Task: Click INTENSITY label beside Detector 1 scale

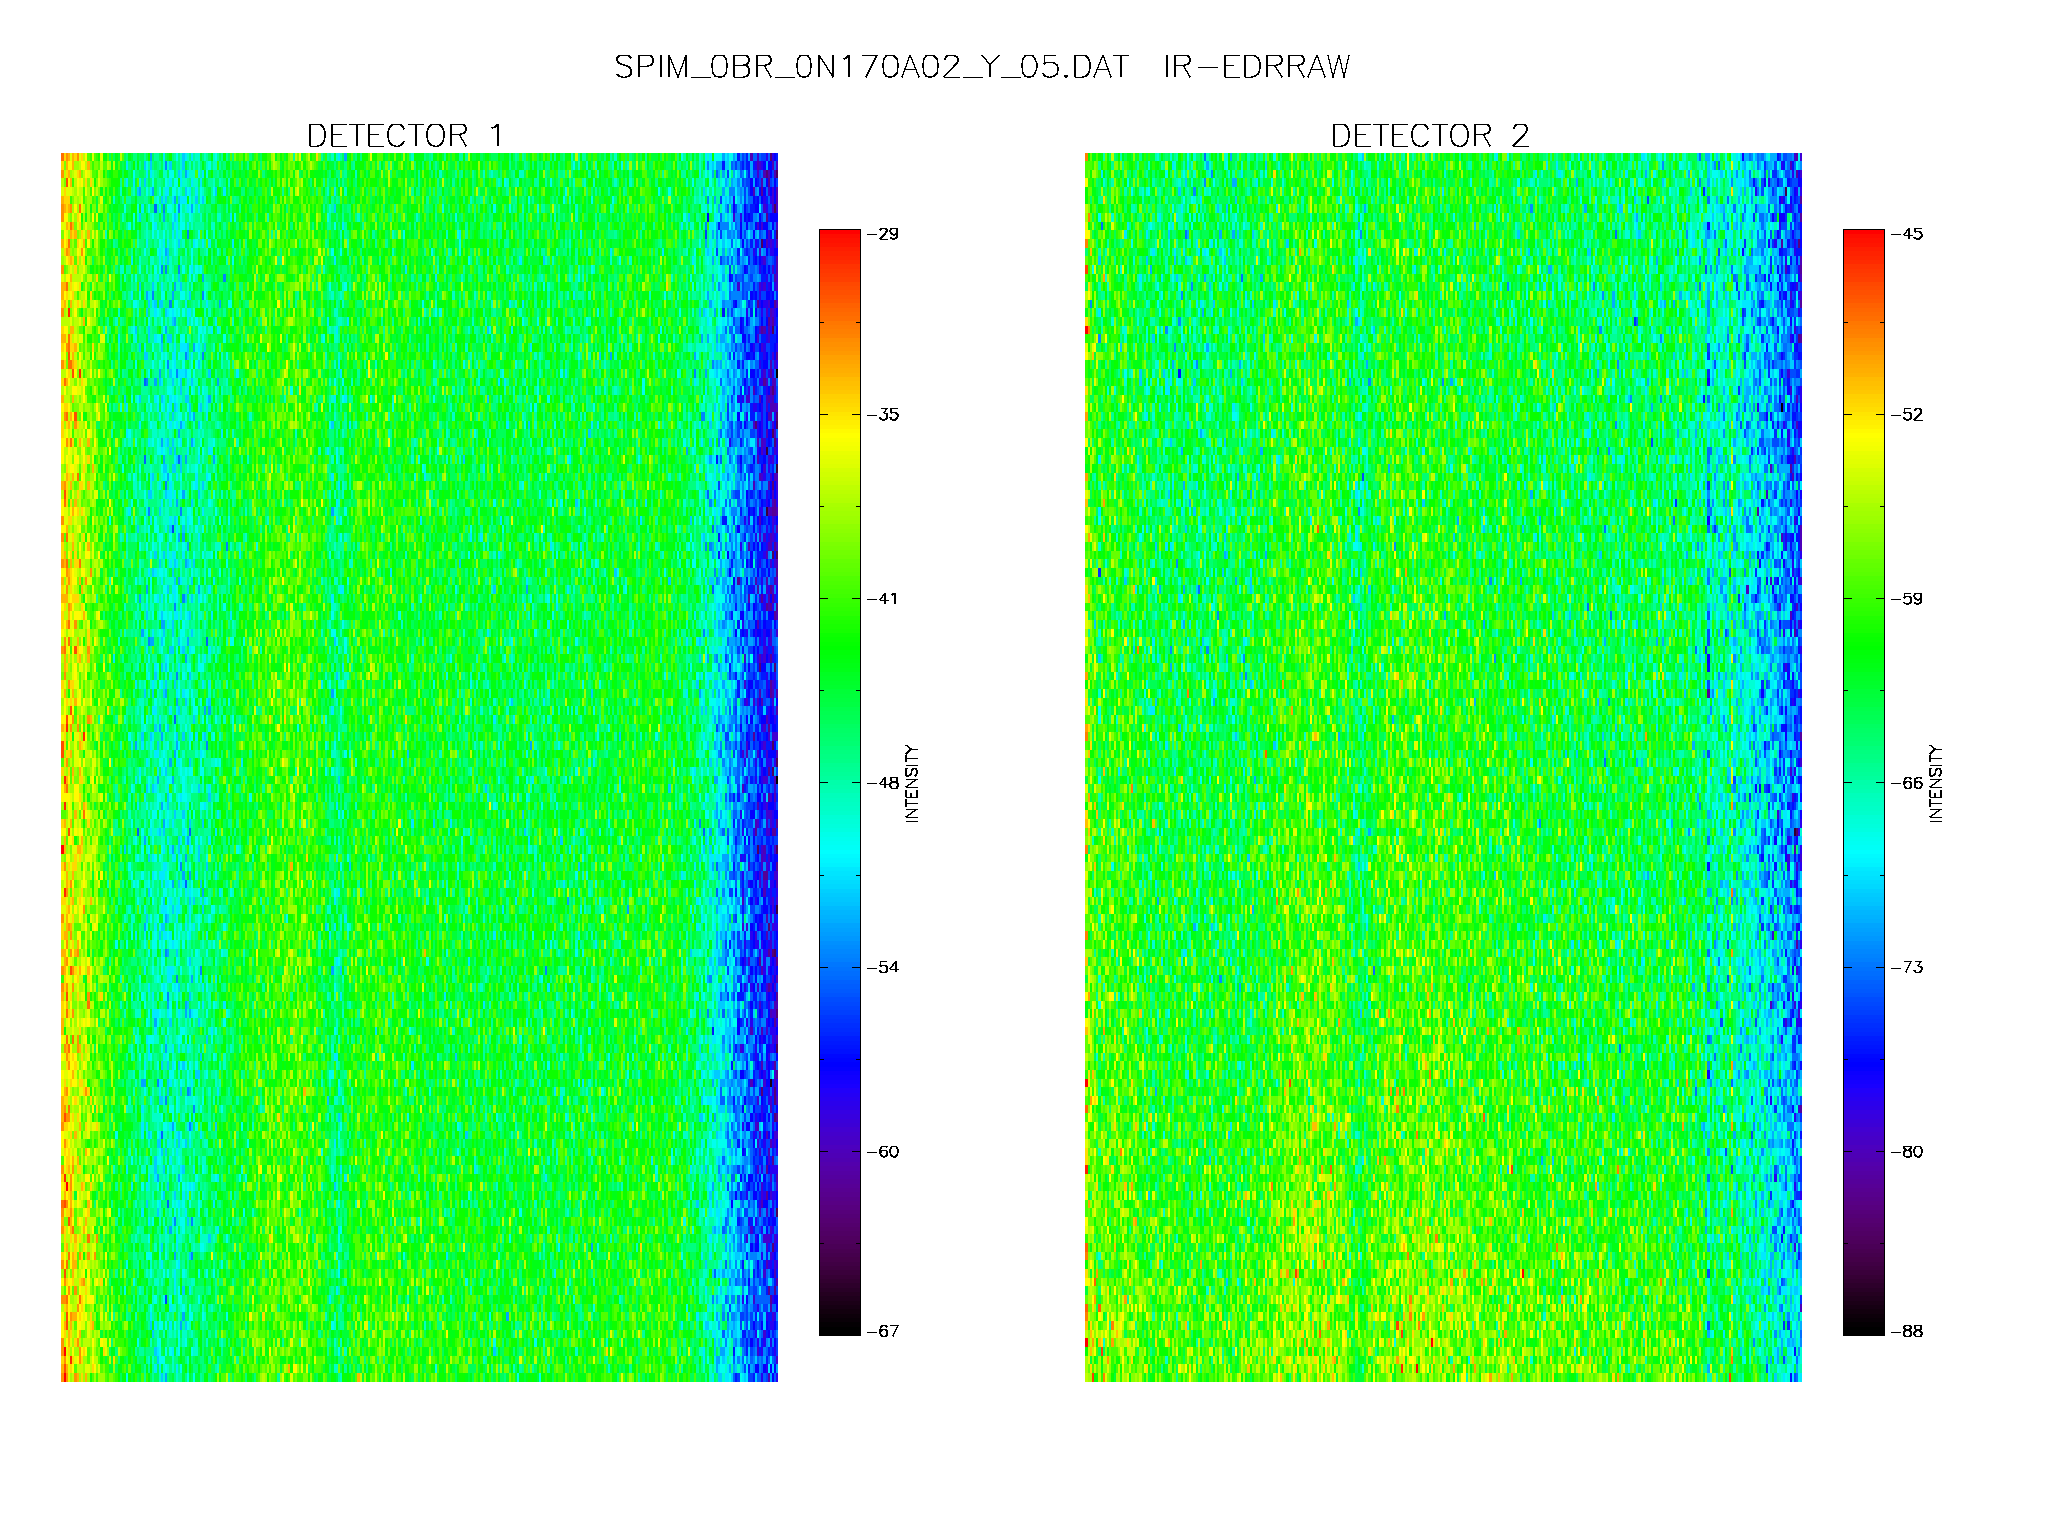Action: click(x=912, y=783)
